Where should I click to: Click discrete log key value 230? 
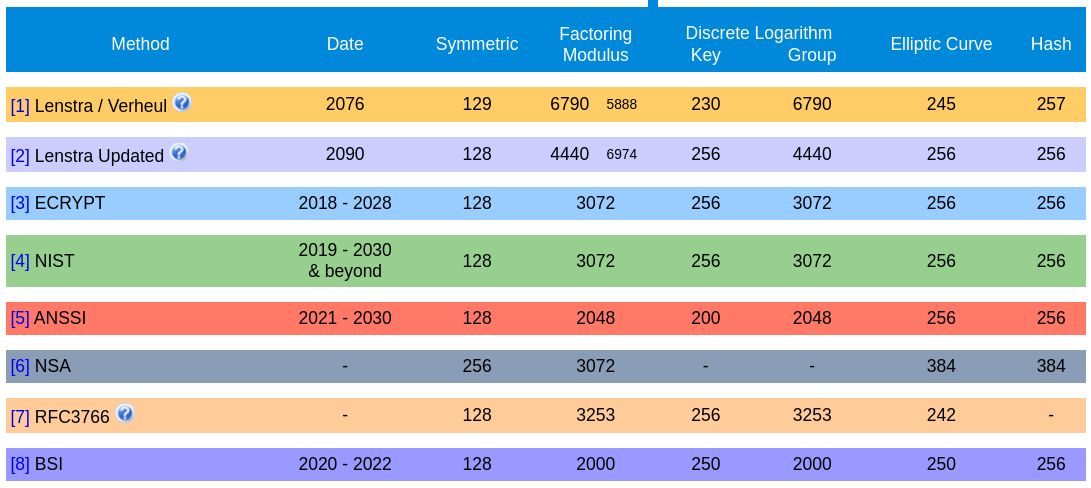(706, 104)
